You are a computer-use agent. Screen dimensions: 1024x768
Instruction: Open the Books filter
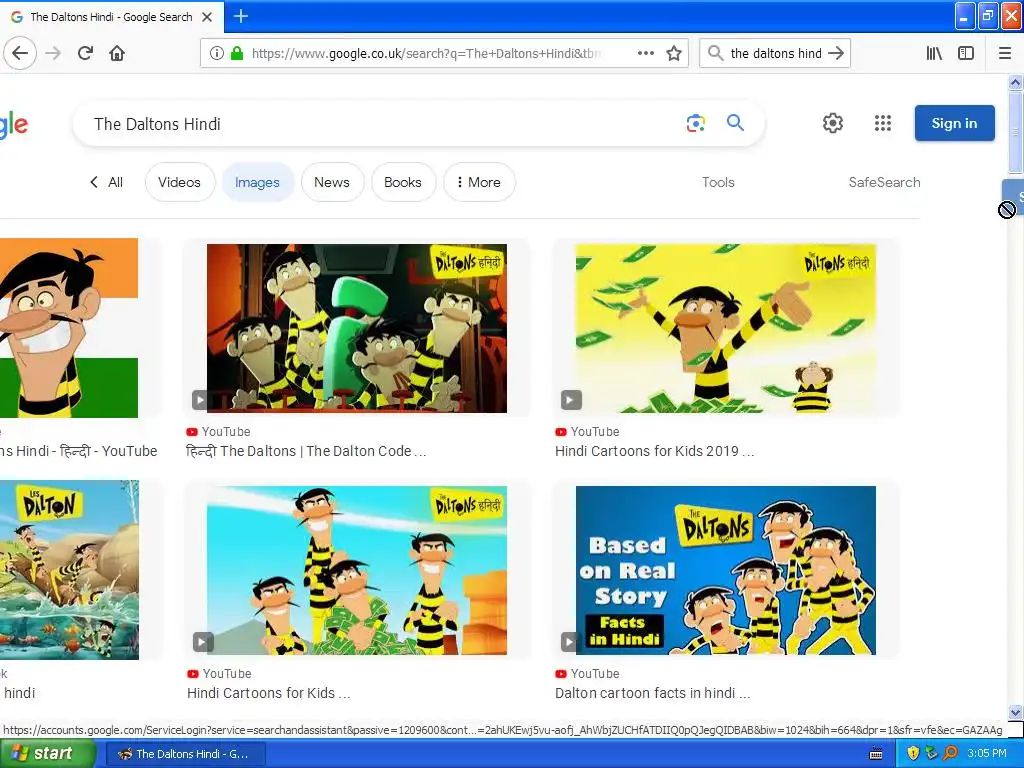403,182
